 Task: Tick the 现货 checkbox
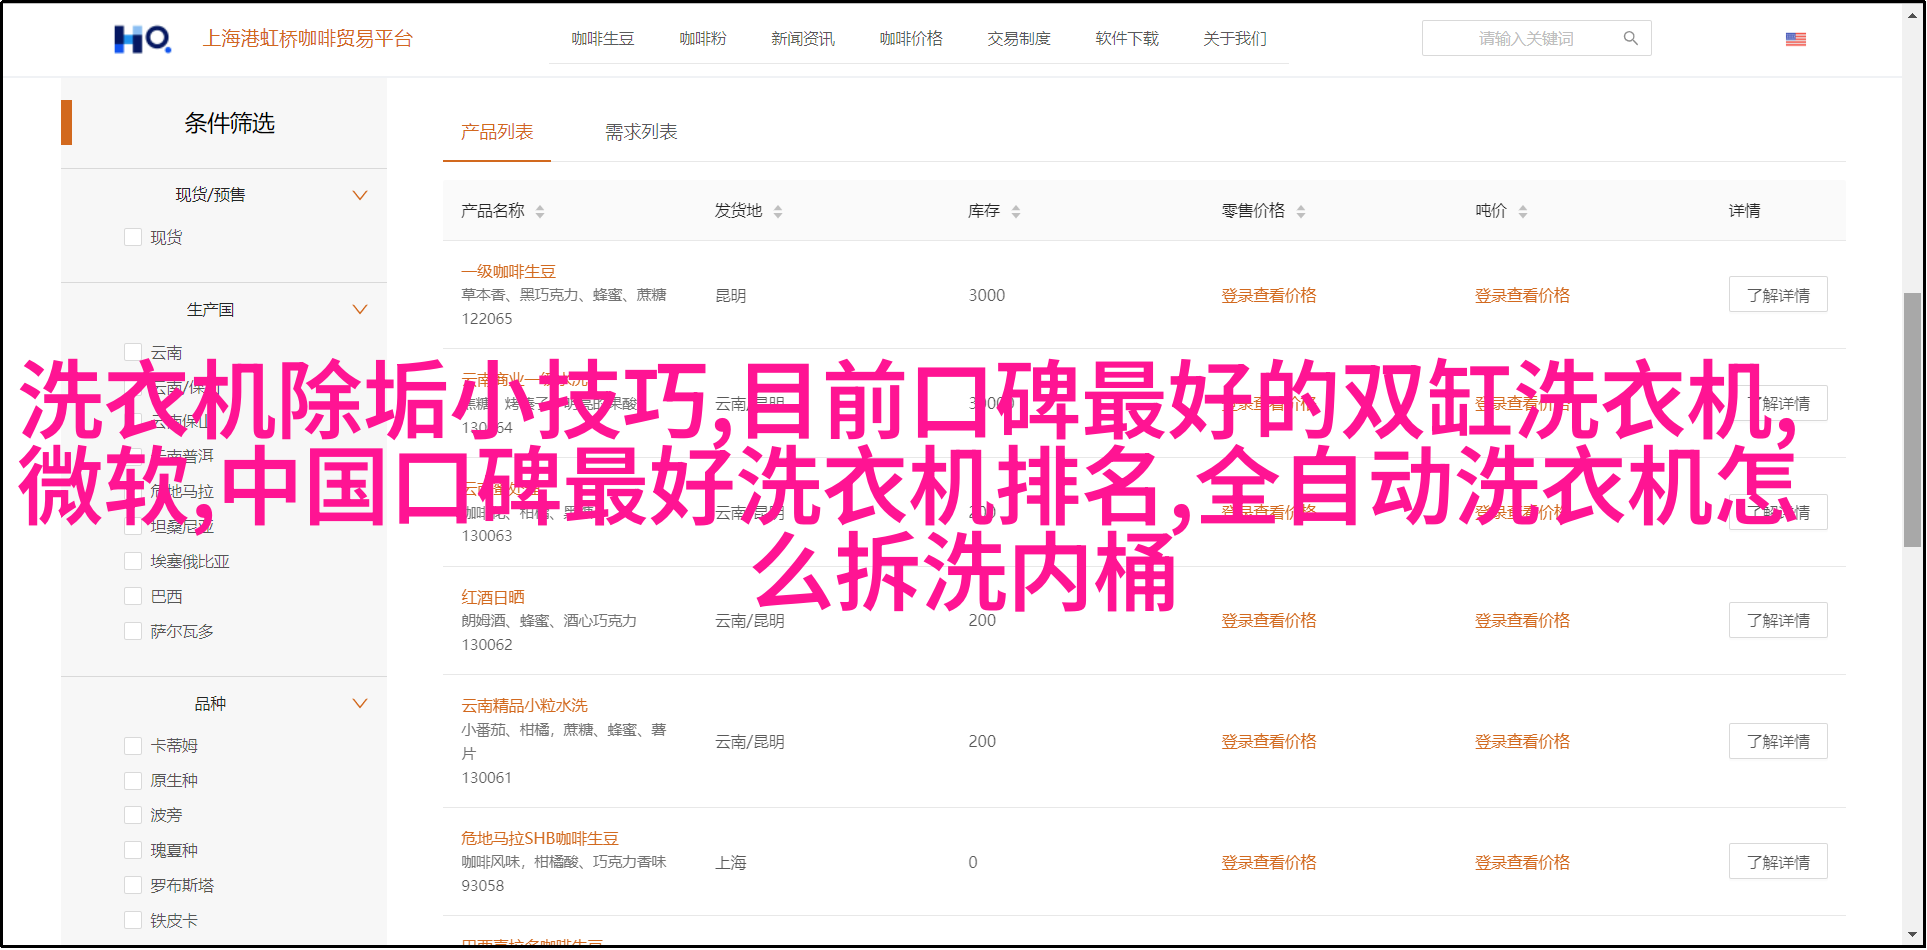coord(133,237)
